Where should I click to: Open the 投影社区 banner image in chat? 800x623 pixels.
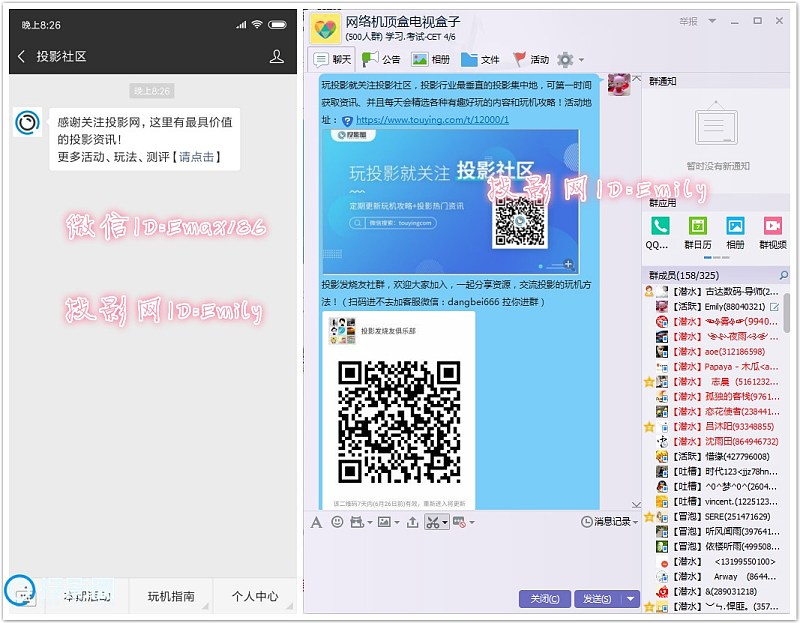pyautogui.click(x=451, y=201)
